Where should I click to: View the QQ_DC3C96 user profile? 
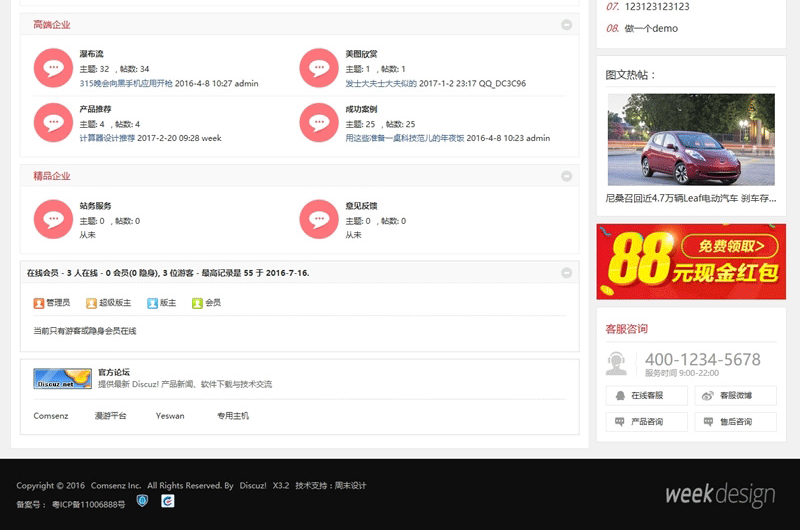pos(502,83)
